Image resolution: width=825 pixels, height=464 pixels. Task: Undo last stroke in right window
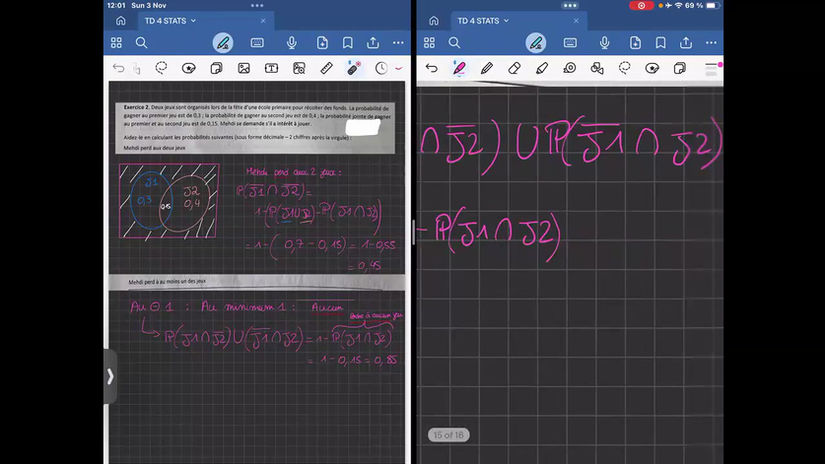(x=431, y=68)
